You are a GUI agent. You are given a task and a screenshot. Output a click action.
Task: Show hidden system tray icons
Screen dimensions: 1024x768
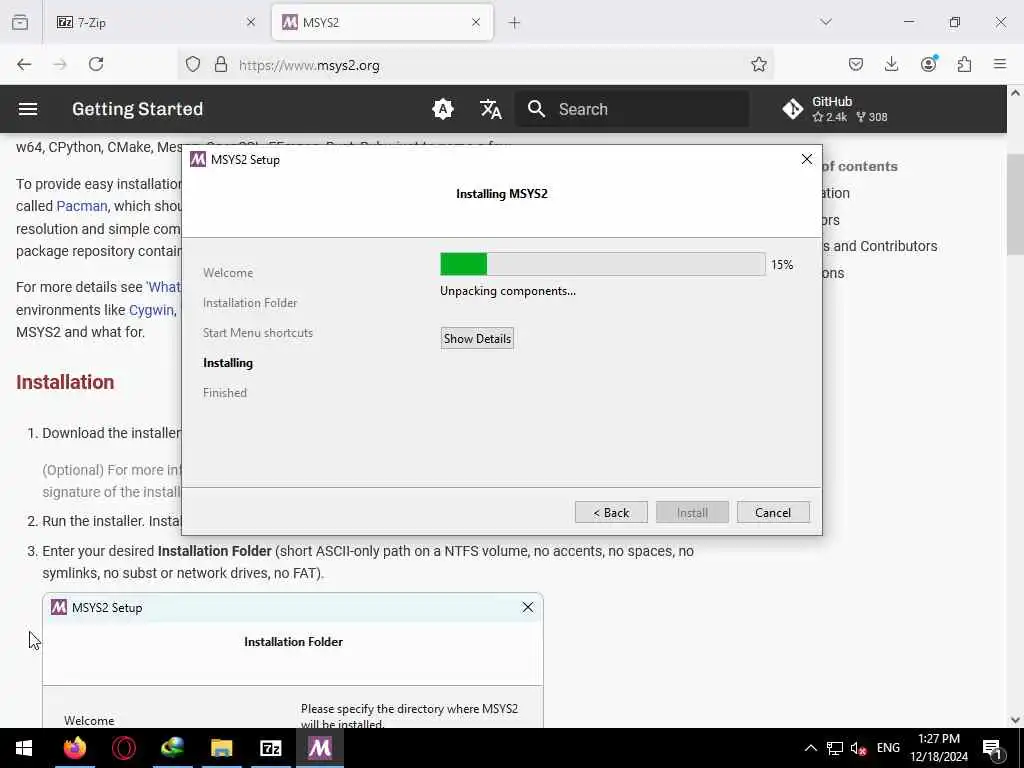click(810, 748)
